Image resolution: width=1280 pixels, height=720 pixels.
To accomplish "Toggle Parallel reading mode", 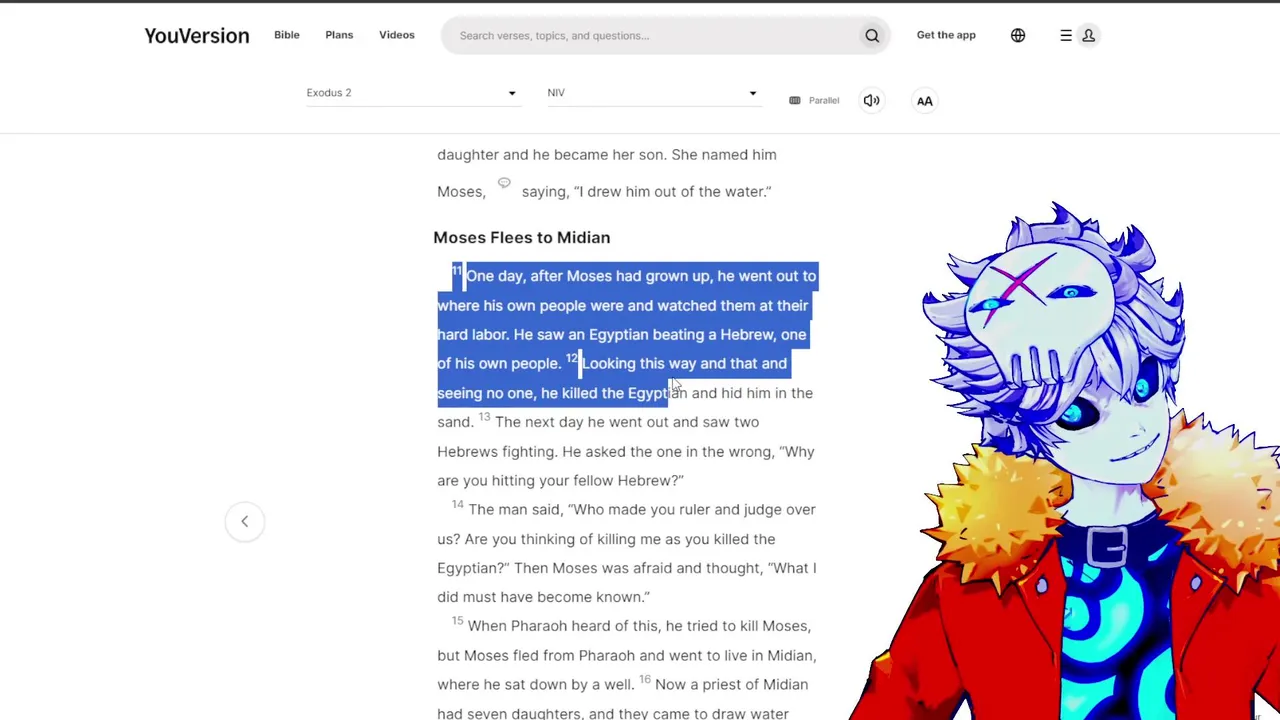I will pyautogui.click(x=814, y=100).
